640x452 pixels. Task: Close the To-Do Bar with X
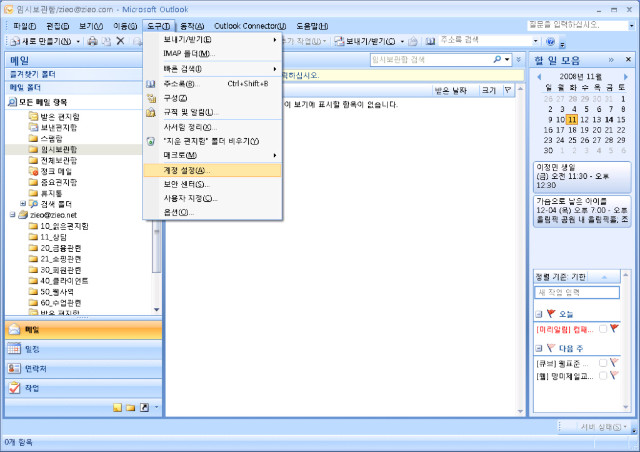point(628,60)
